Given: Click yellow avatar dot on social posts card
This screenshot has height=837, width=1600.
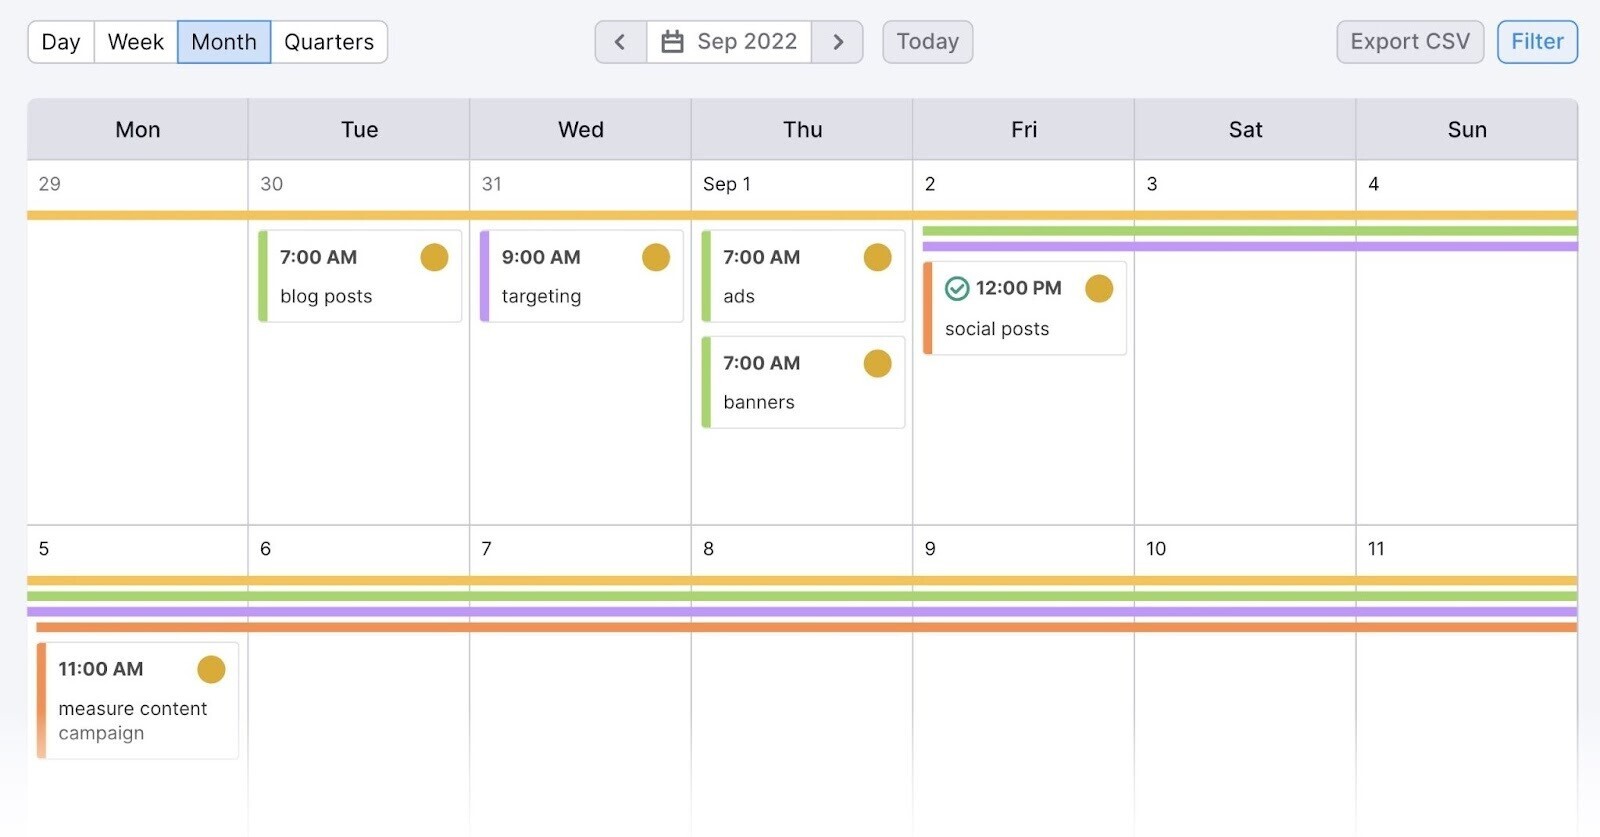Looking at the screenshot, I should pyautogui.click(x=1099, y=289).
